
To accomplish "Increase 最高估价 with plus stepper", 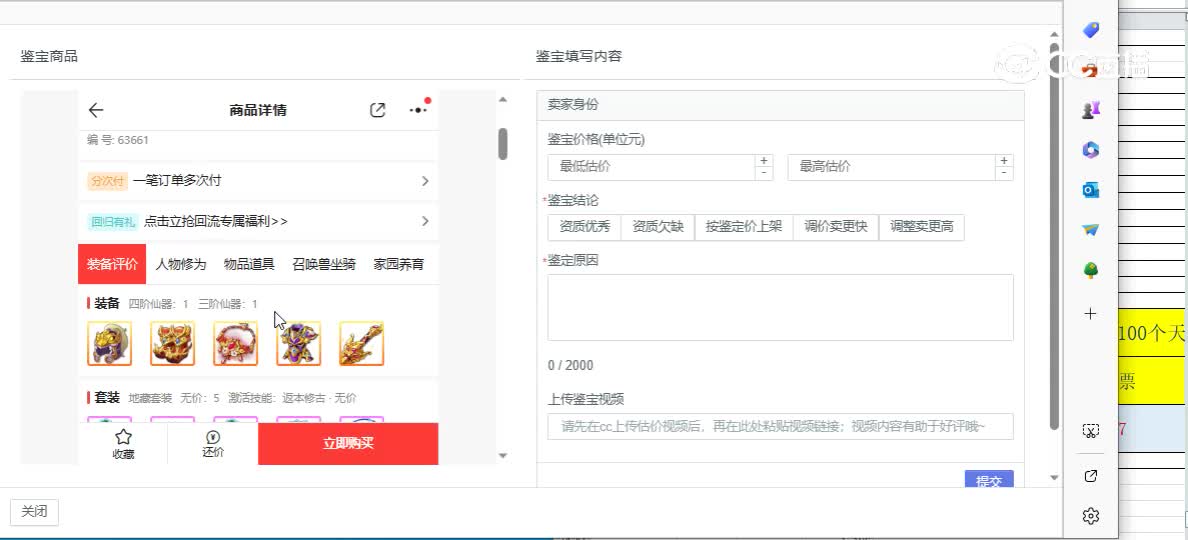I will pos(1004,161).
